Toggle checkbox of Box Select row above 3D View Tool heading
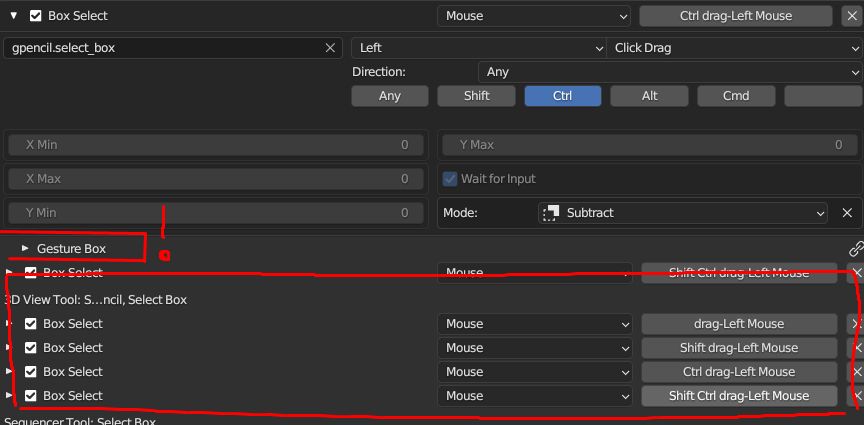The height and width of the screenshot is (425, 864). click(x=31, y=272)
